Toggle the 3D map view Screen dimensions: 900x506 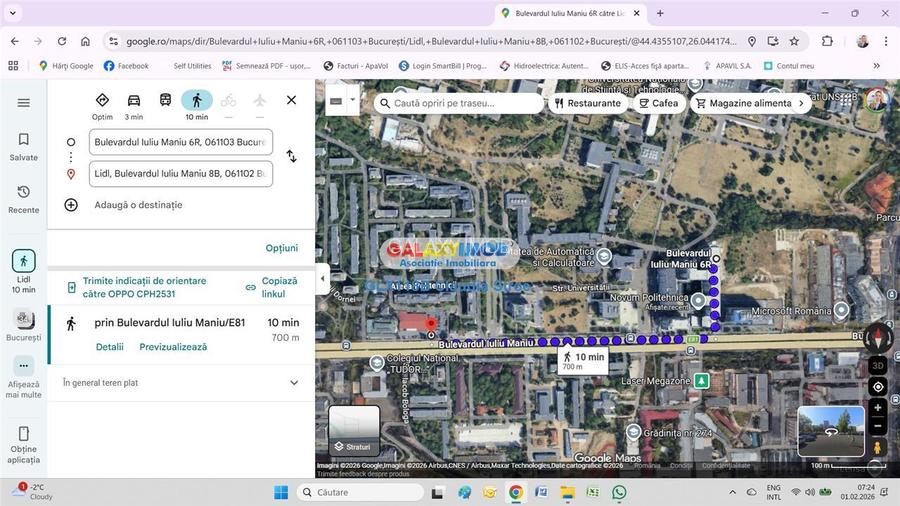[x=878, y=365]
